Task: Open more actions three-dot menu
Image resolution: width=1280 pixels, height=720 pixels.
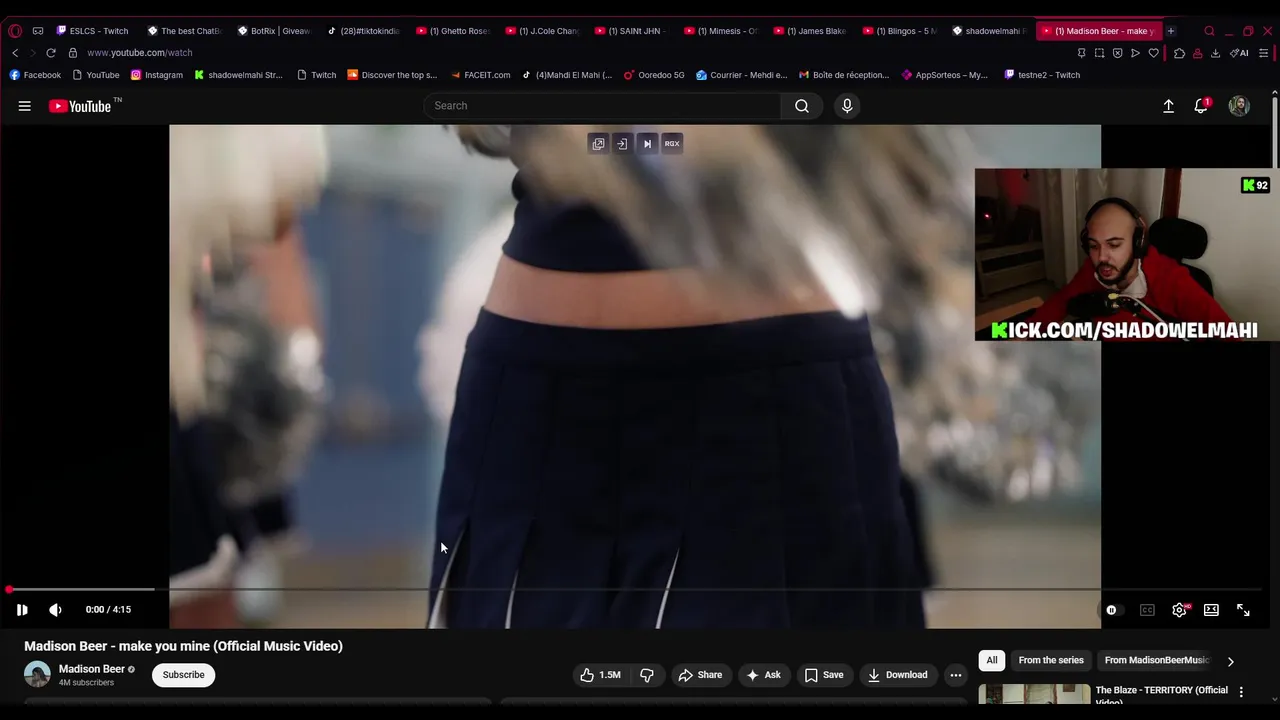Action: [956, 675]
